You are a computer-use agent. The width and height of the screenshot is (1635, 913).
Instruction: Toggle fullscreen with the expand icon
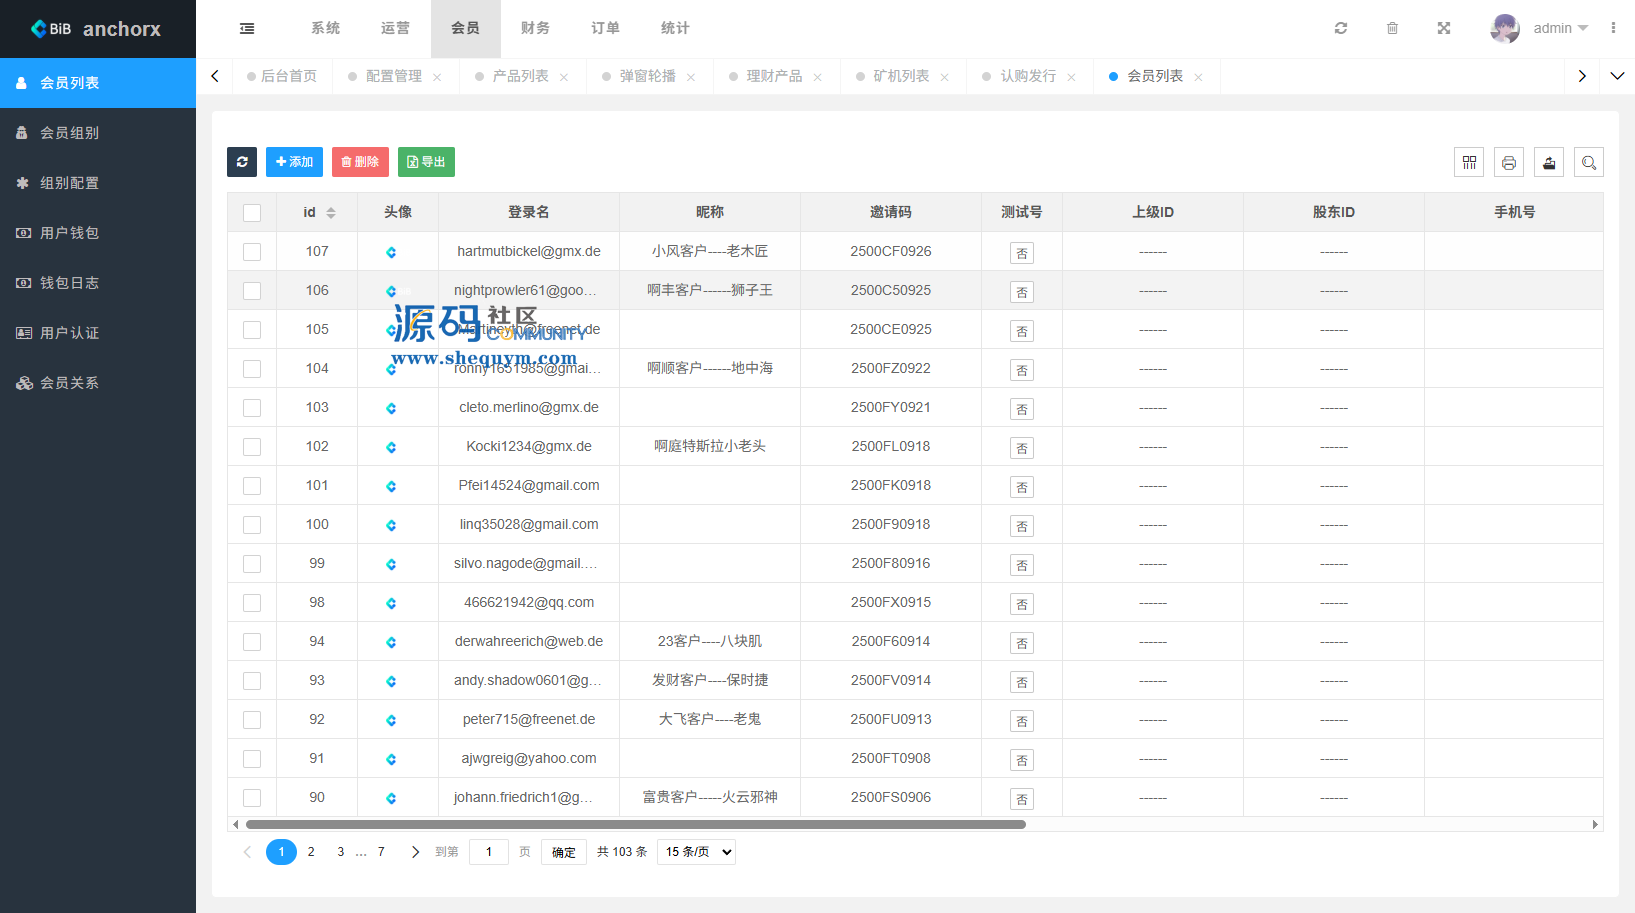click(1444, 29)
